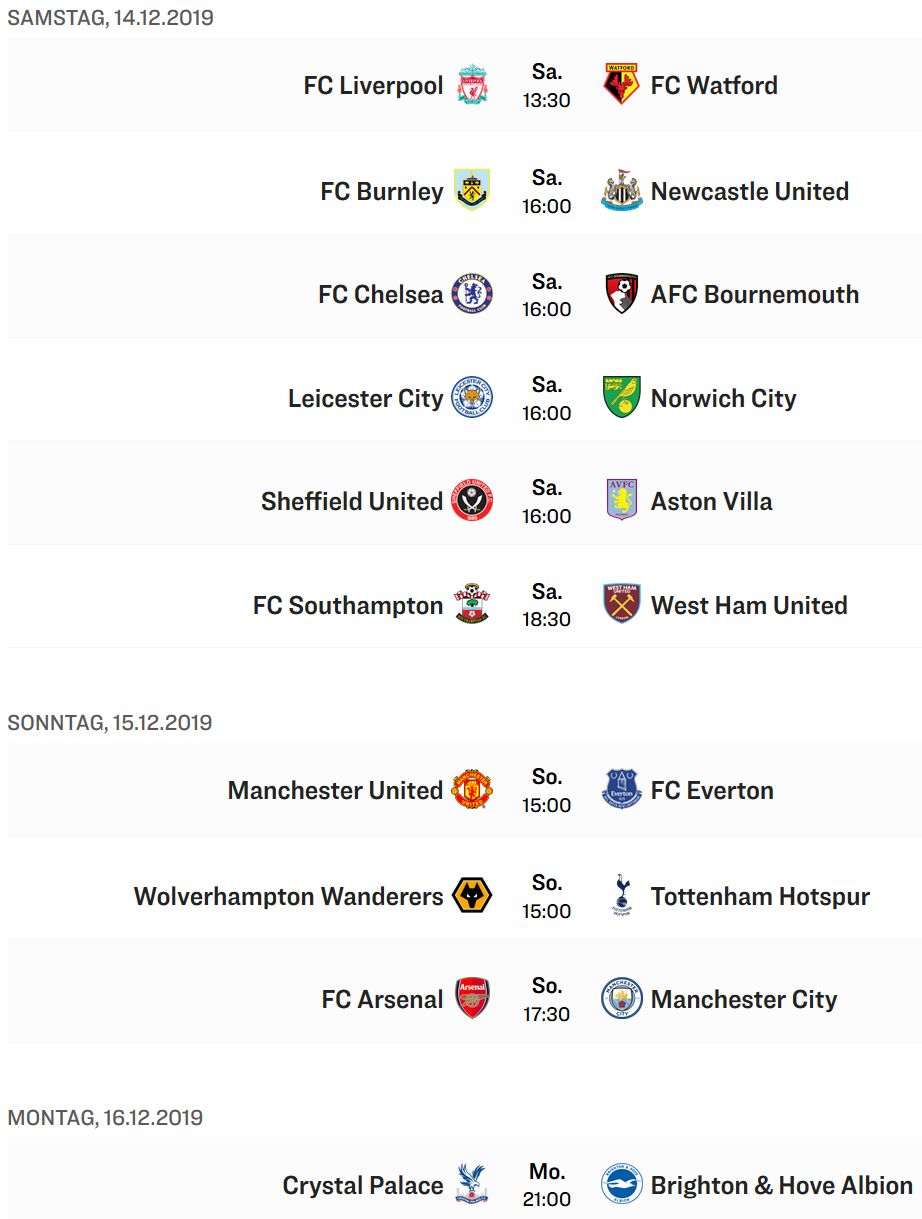Click the FC Southampton team name

click(x=348, y=605)
